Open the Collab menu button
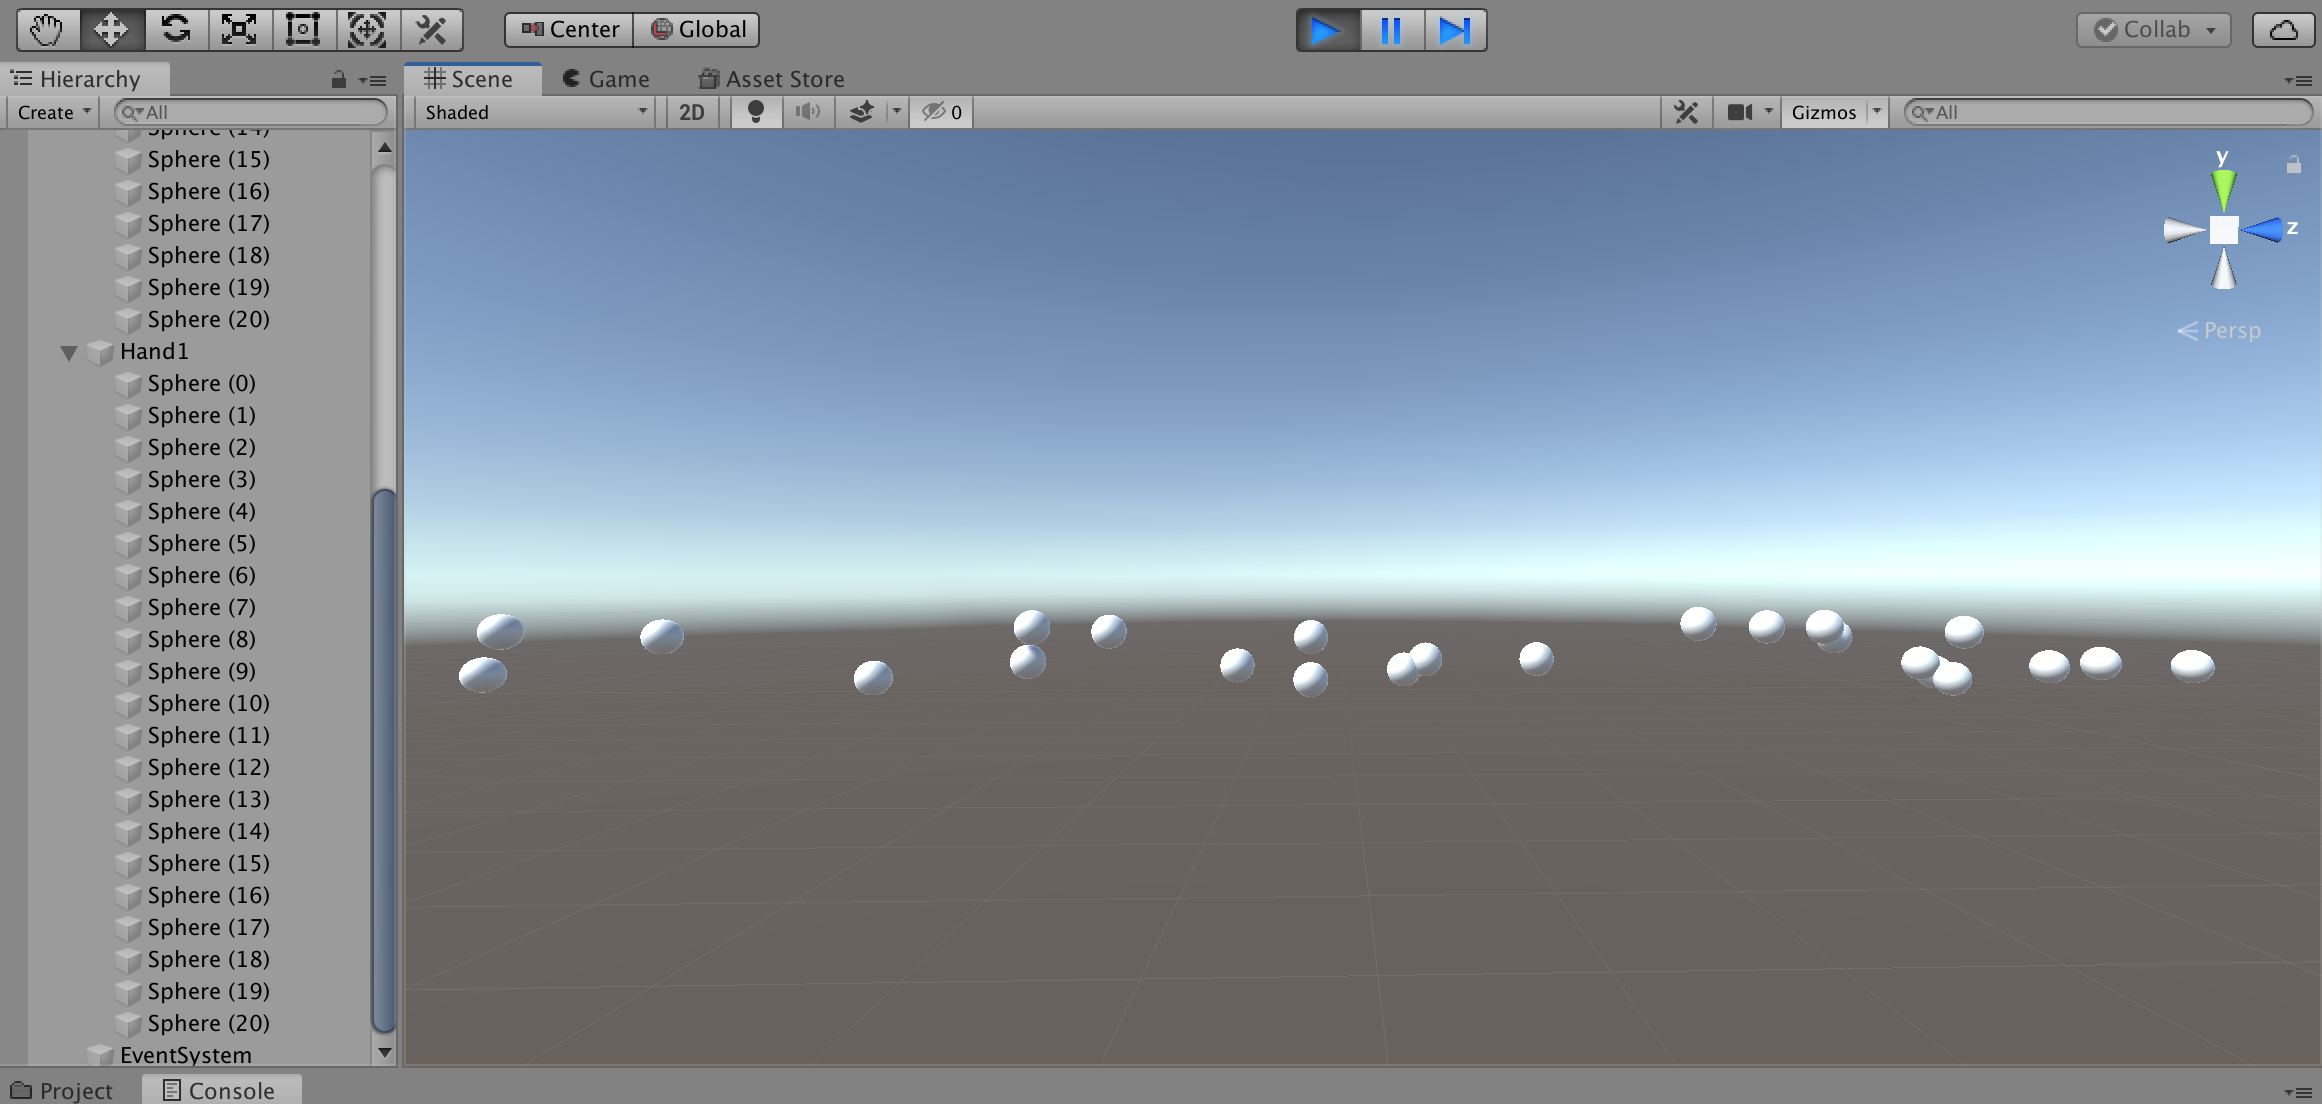The image size is (2322, 1104). pos(2155,30)
